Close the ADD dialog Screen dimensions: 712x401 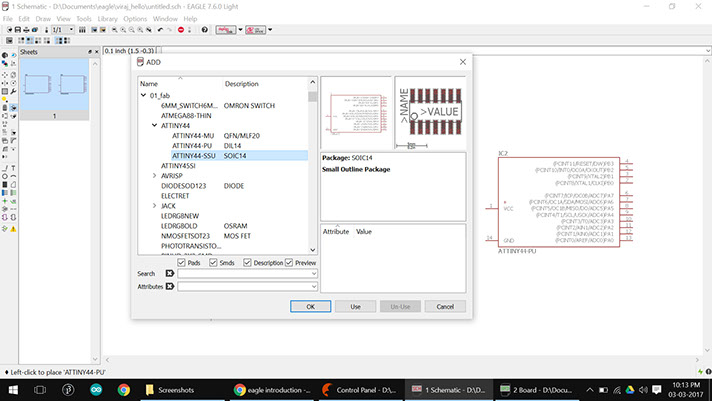pos(463,62)
